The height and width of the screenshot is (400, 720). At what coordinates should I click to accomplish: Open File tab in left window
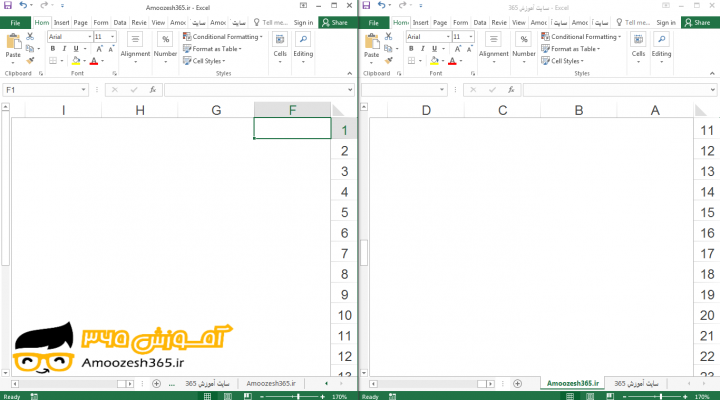tap(15, 23)
